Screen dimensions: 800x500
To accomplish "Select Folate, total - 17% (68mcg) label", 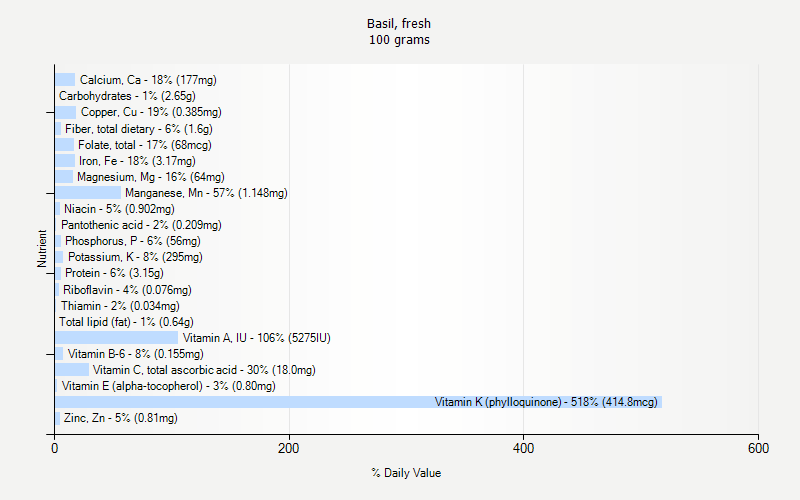I will pyautogui.click(x=144, y=145).
